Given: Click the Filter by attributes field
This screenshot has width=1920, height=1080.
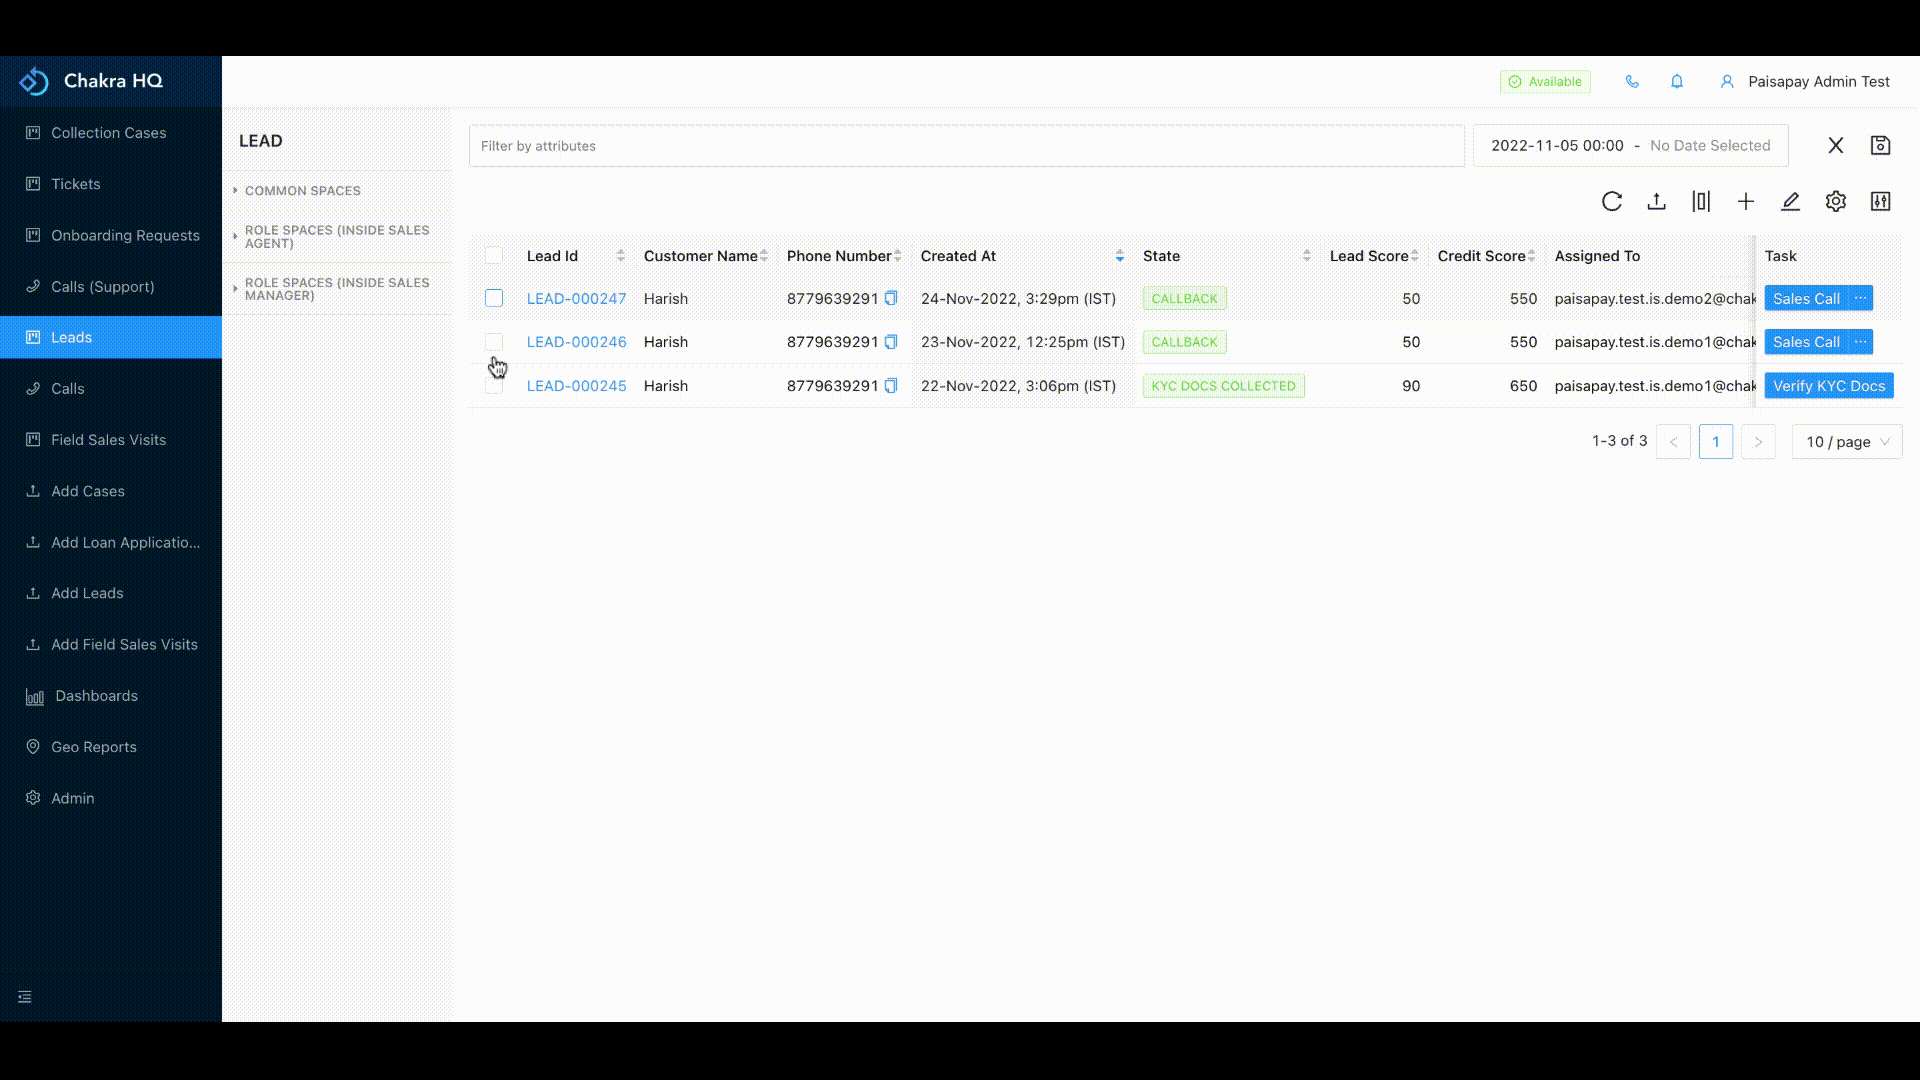Looking at the screenshot, I should pos(966,146).
